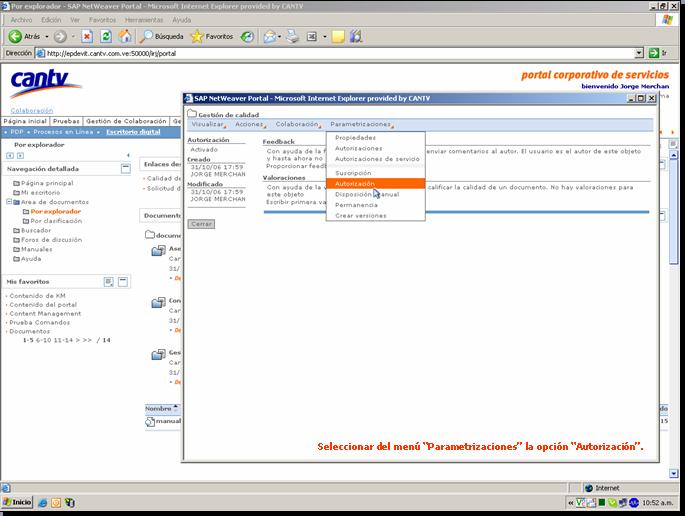This screenshot has width=685, height=516.
Task: Open Página principal in navigation tree
Action: coord(47,183)
